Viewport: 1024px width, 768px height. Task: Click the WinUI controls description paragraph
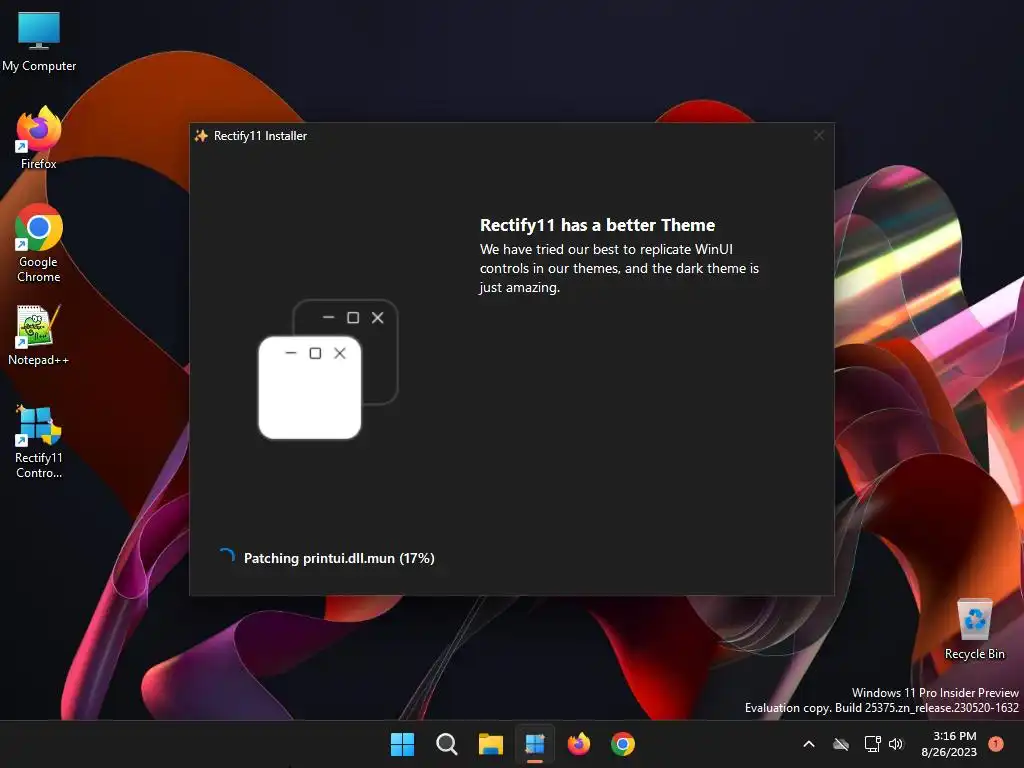(x=619, y=268)
